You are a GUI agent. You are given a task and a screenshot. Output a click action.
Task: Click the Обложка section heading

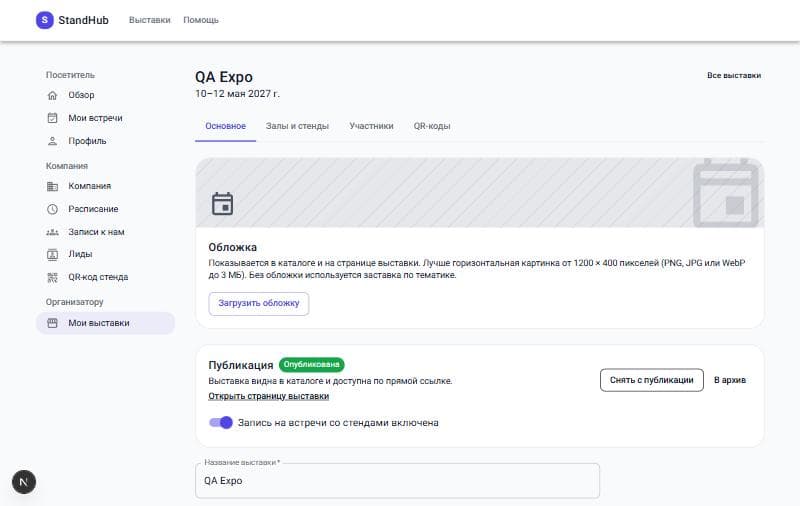[x=233, y=247]
